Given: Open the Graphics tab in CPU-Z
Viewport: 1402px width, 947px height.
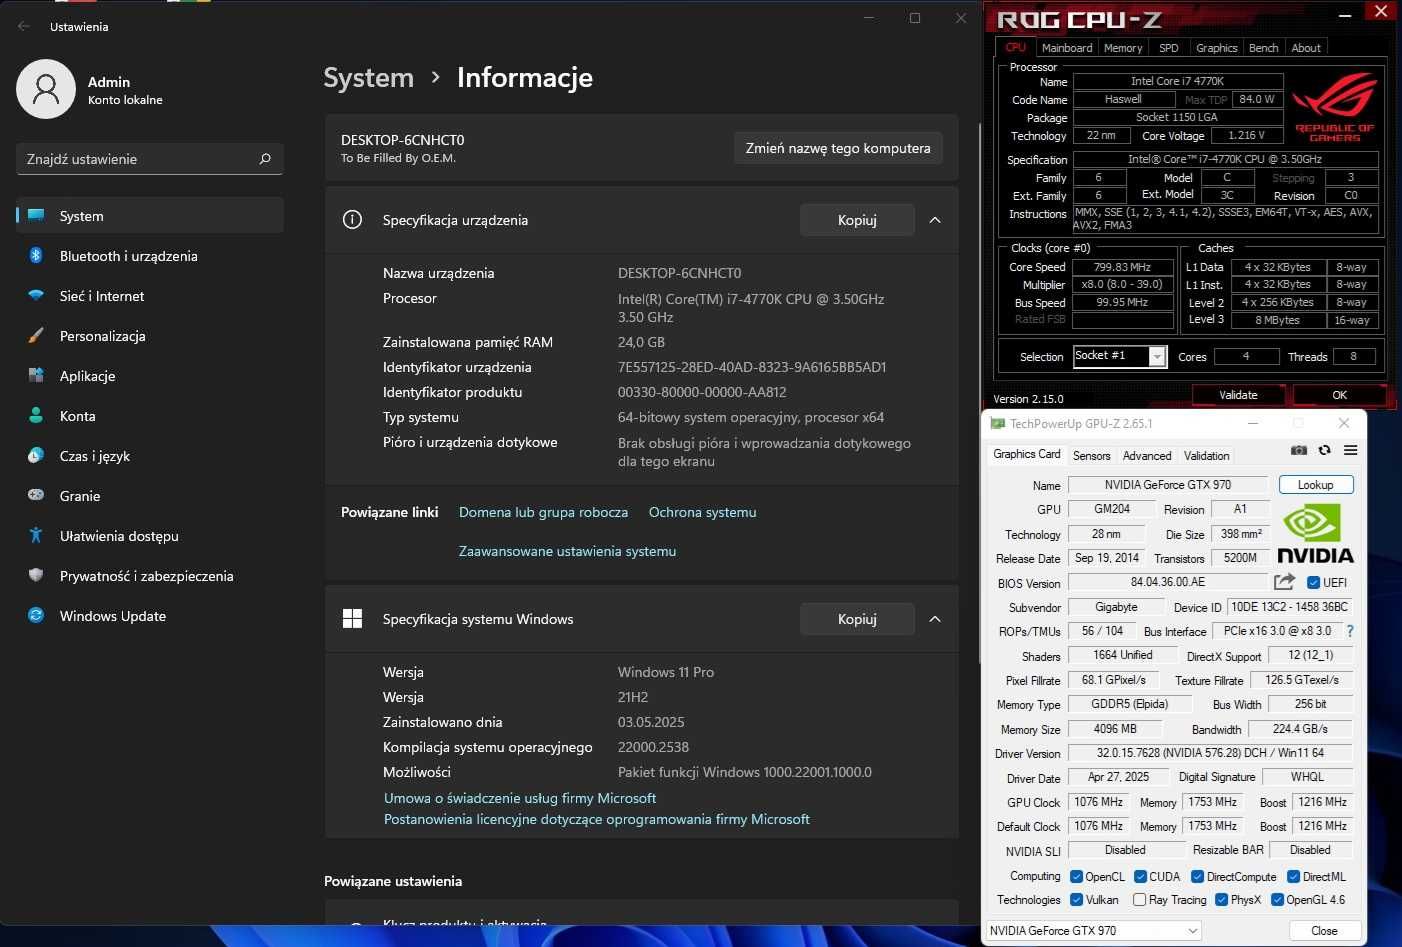Looking at the screenshot, I should [1216, 48].
